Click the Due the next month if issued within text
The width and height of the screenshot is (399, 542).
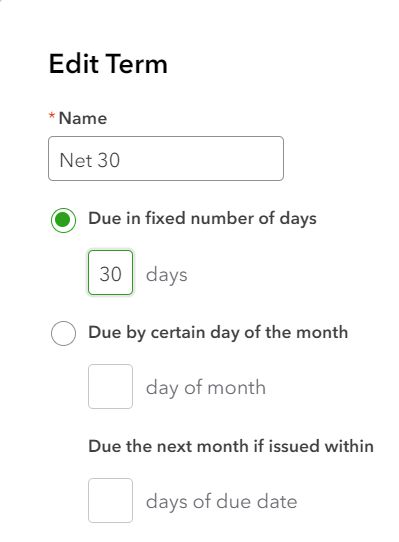pos(231,446)
